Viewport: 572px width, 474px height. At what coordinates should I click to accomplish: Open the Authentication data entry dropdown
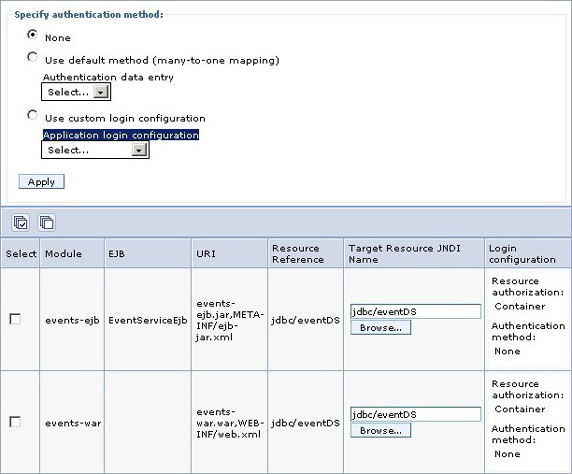76,92
